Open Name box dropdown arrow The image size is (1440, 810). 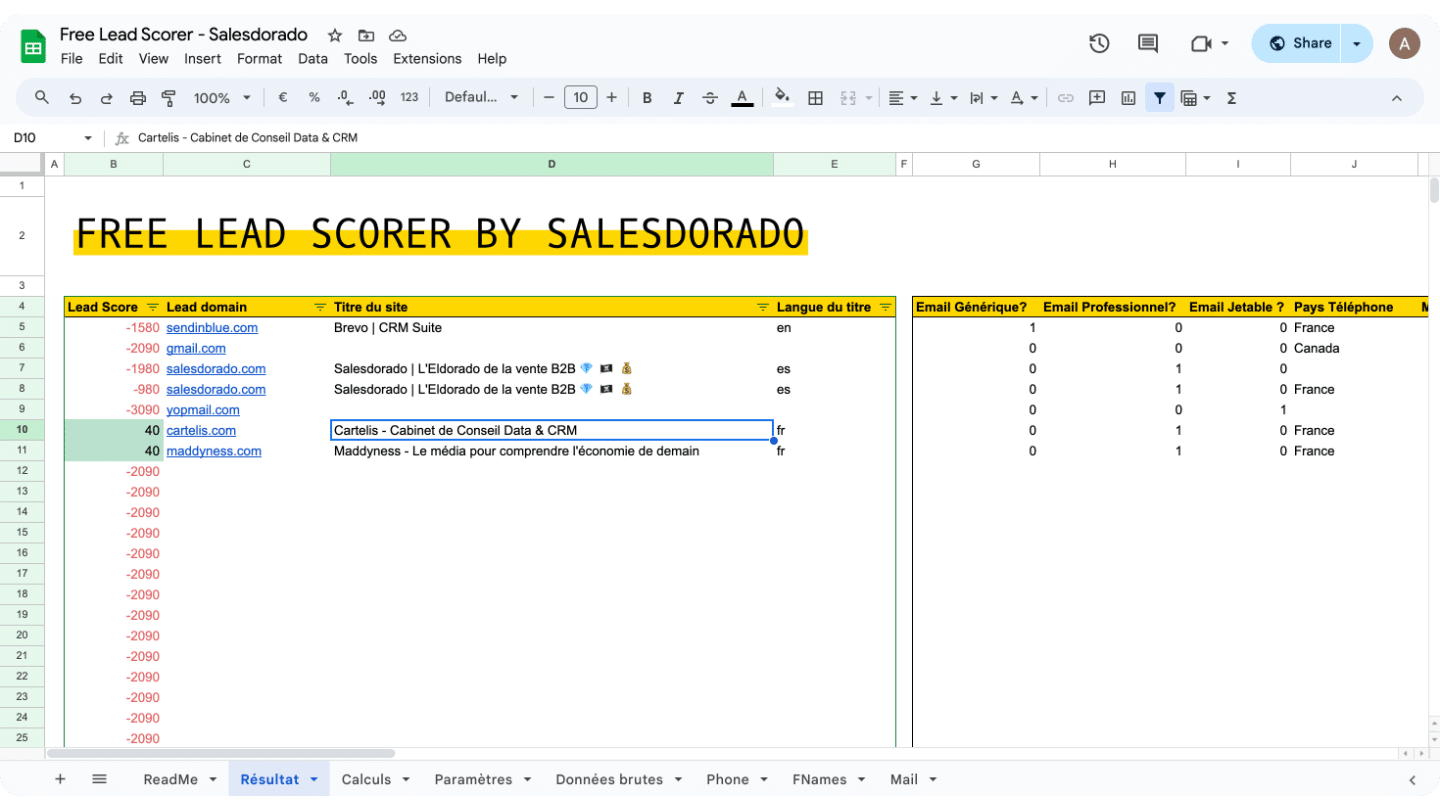(88, 138)
